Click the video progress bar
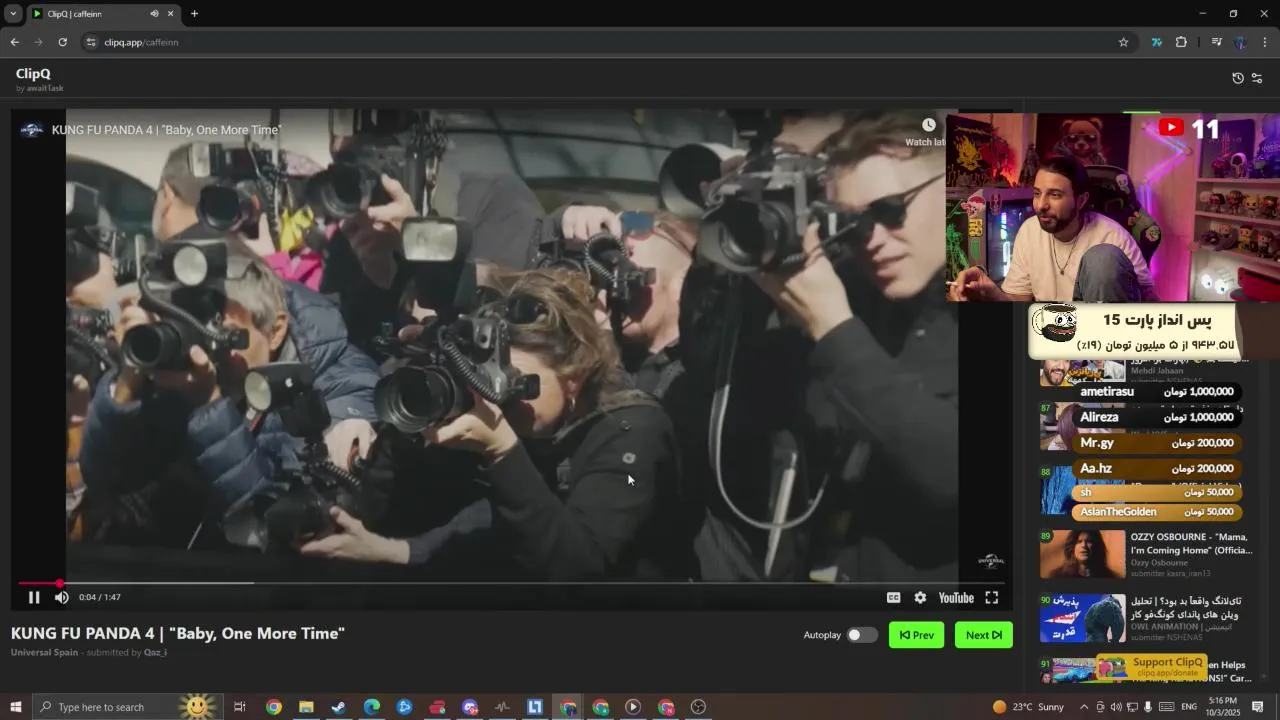This screenshot has height=720, width=1280. pos(511,583)
